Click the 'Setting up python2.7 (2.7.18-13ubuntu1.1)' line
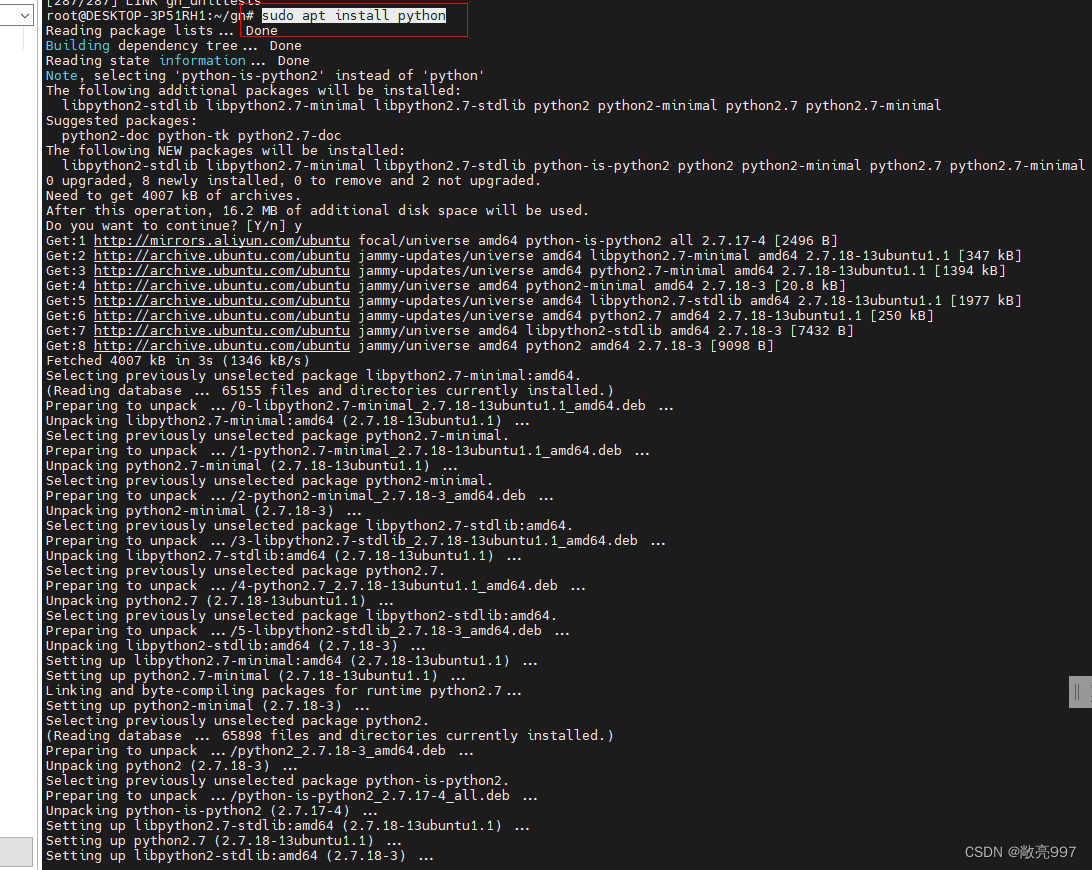The height and width of the screenshot is (870, 1092). tap(223, 841)
